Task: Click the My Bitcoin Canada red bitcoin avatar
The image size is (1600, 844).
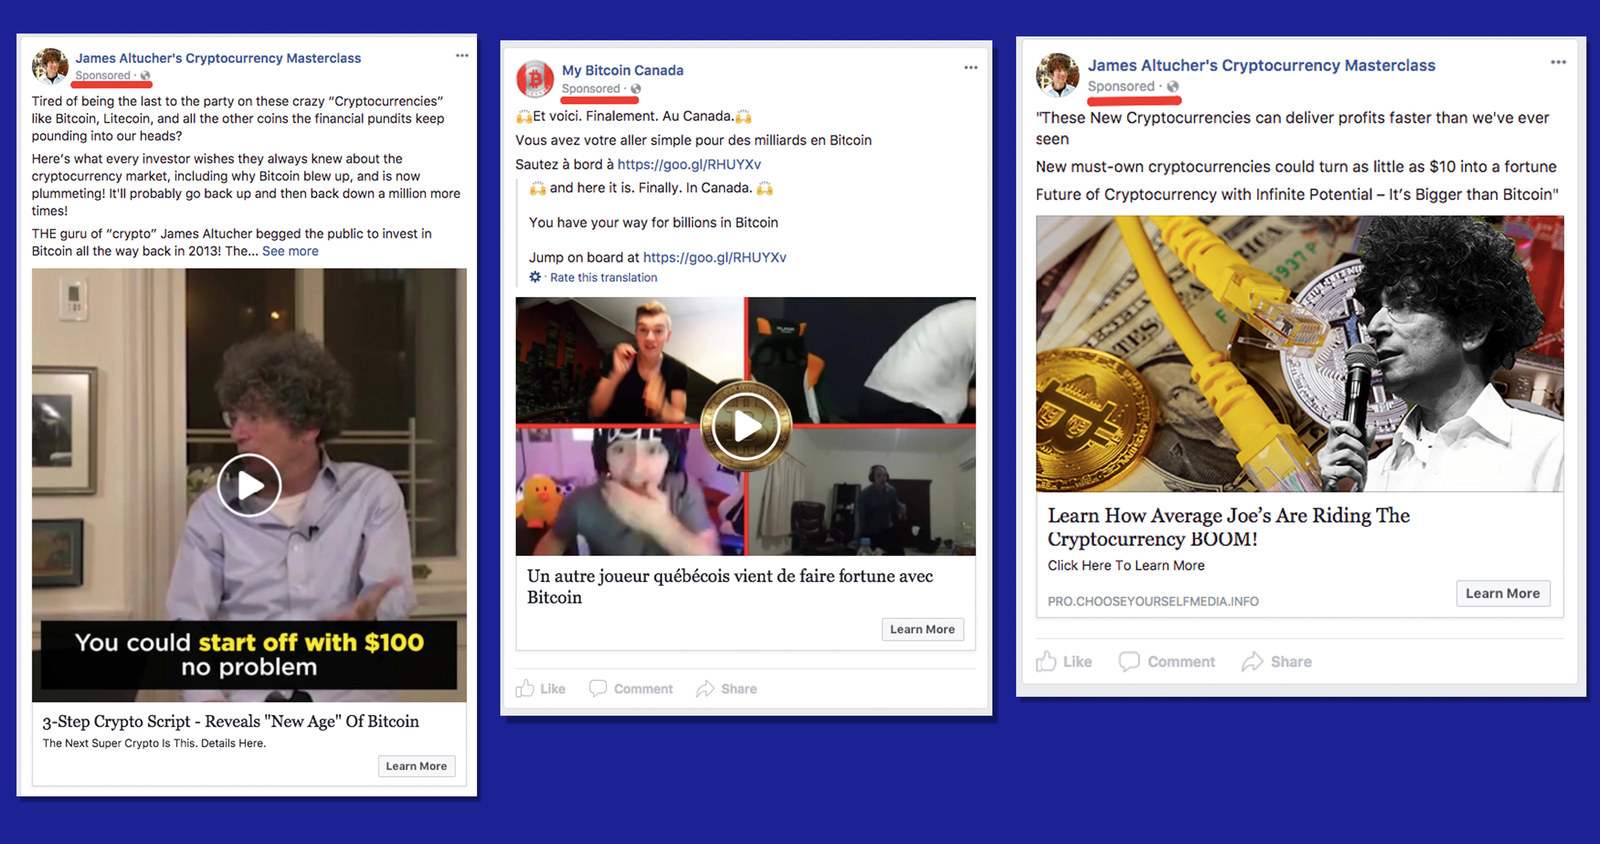Action: 535,78
